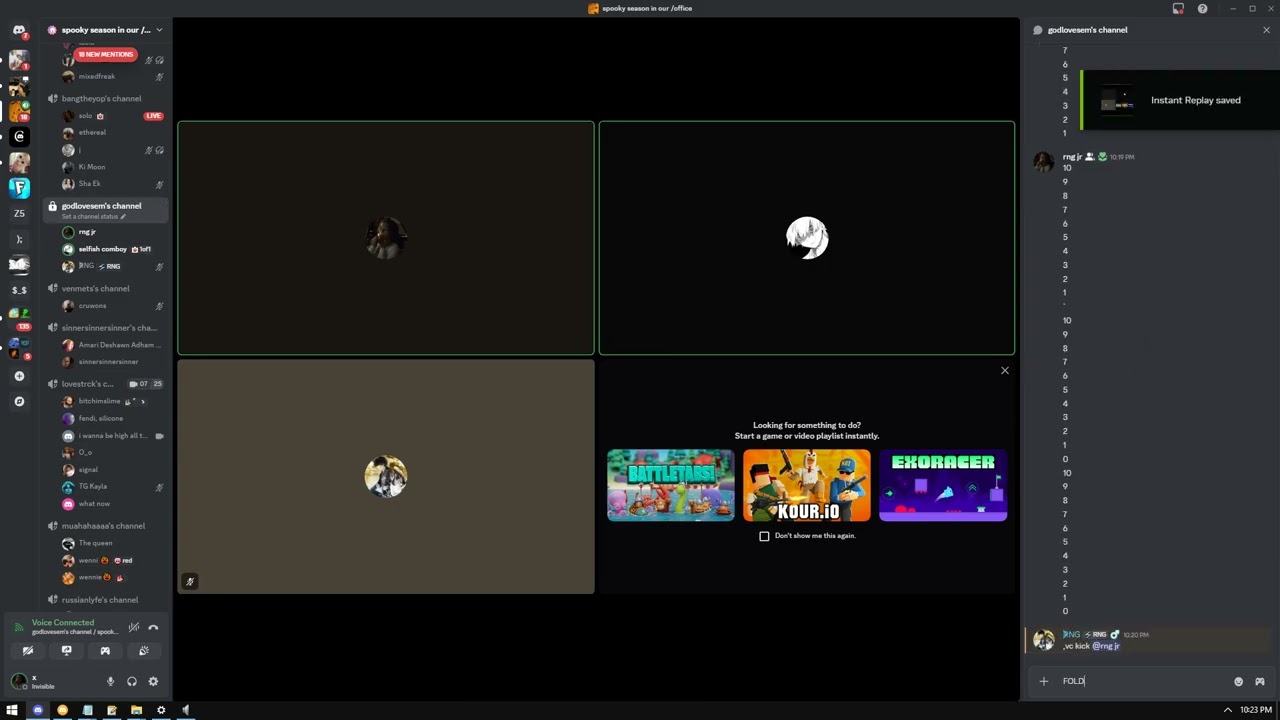
Task: Select user what now in voice list
Action: (x=94, y=504)
